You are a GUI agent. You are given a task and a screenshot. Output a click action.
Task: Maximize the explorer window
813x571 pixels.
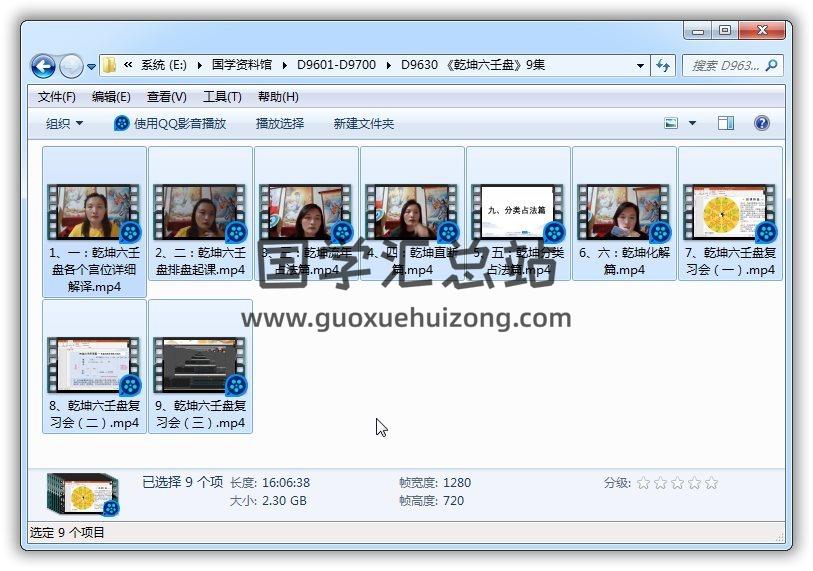725,31
